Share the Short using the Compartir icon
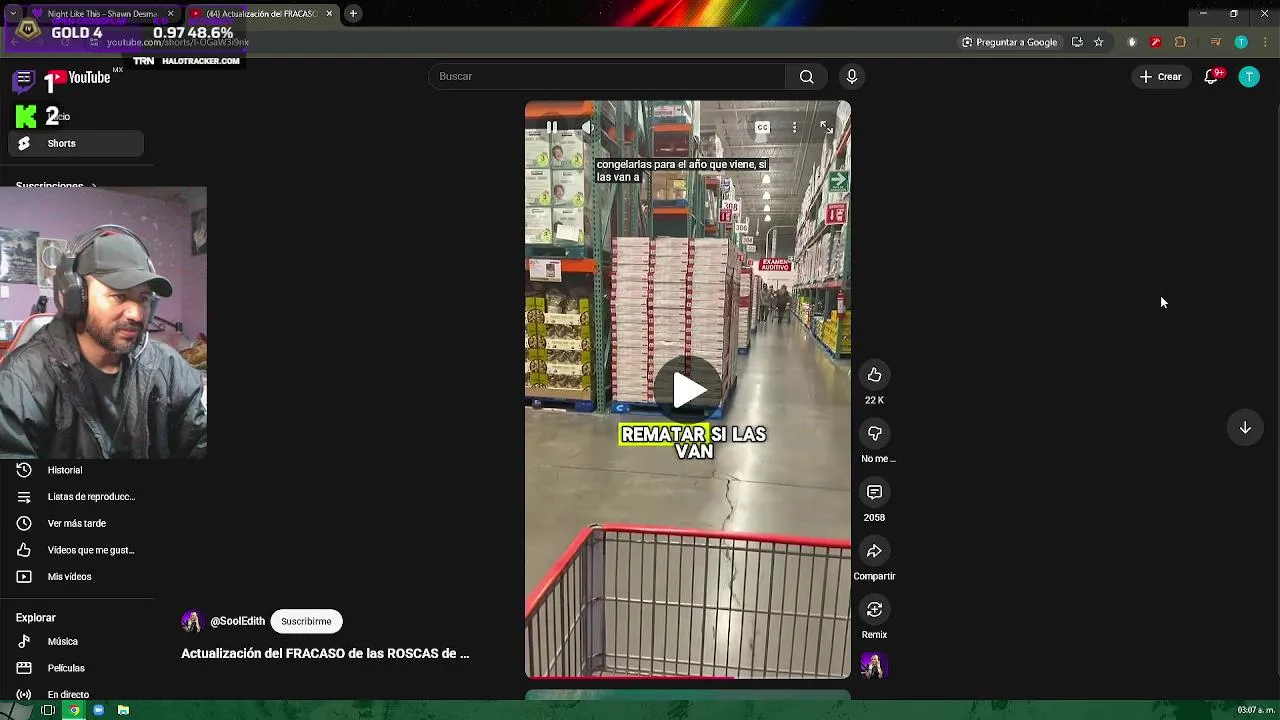1280x720 pixels. point(874,551)
